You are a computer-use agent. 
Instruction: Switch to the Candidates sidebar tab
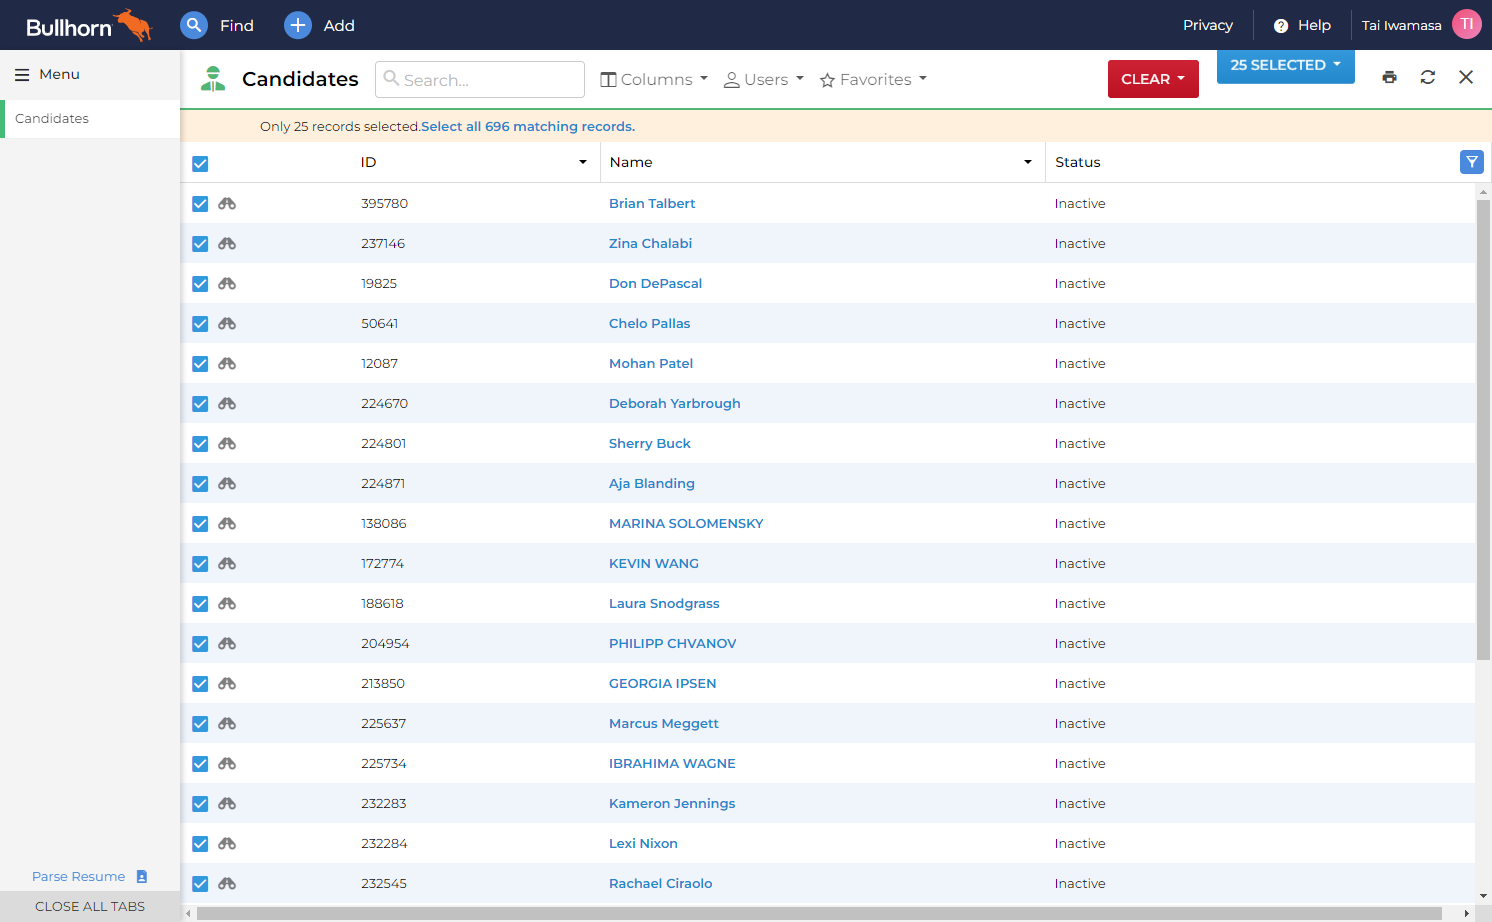90,118
